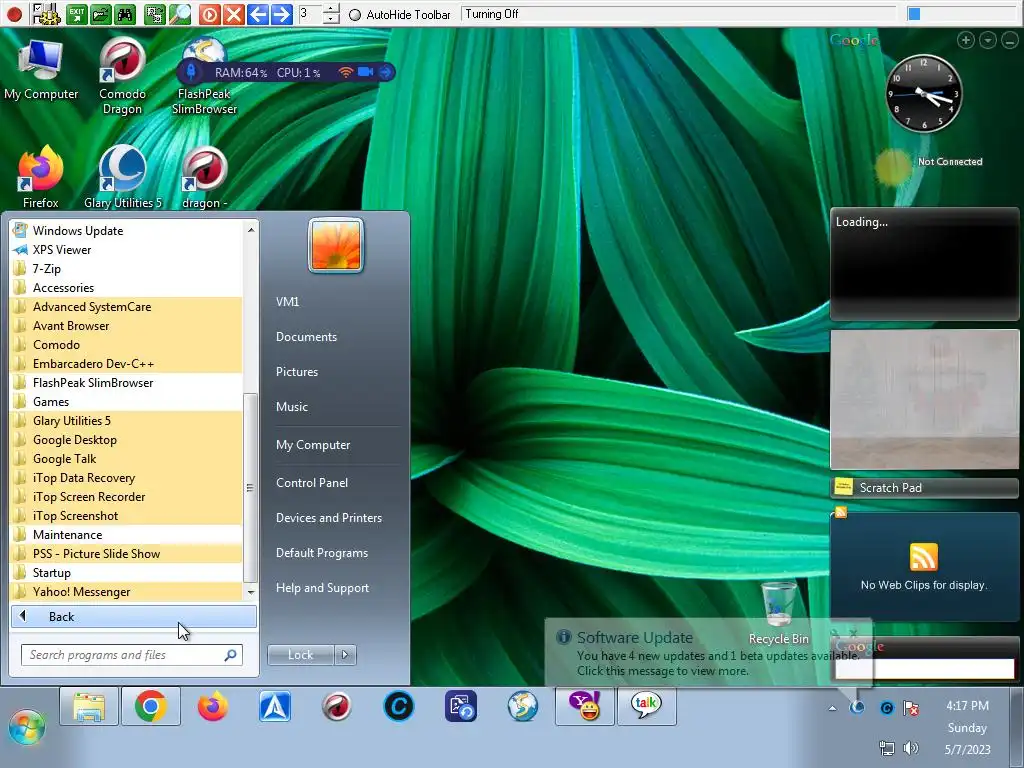Click the number field showing 3
Image resolution: width=1024 pixels, height=768 pixels.
click(310, 14)
